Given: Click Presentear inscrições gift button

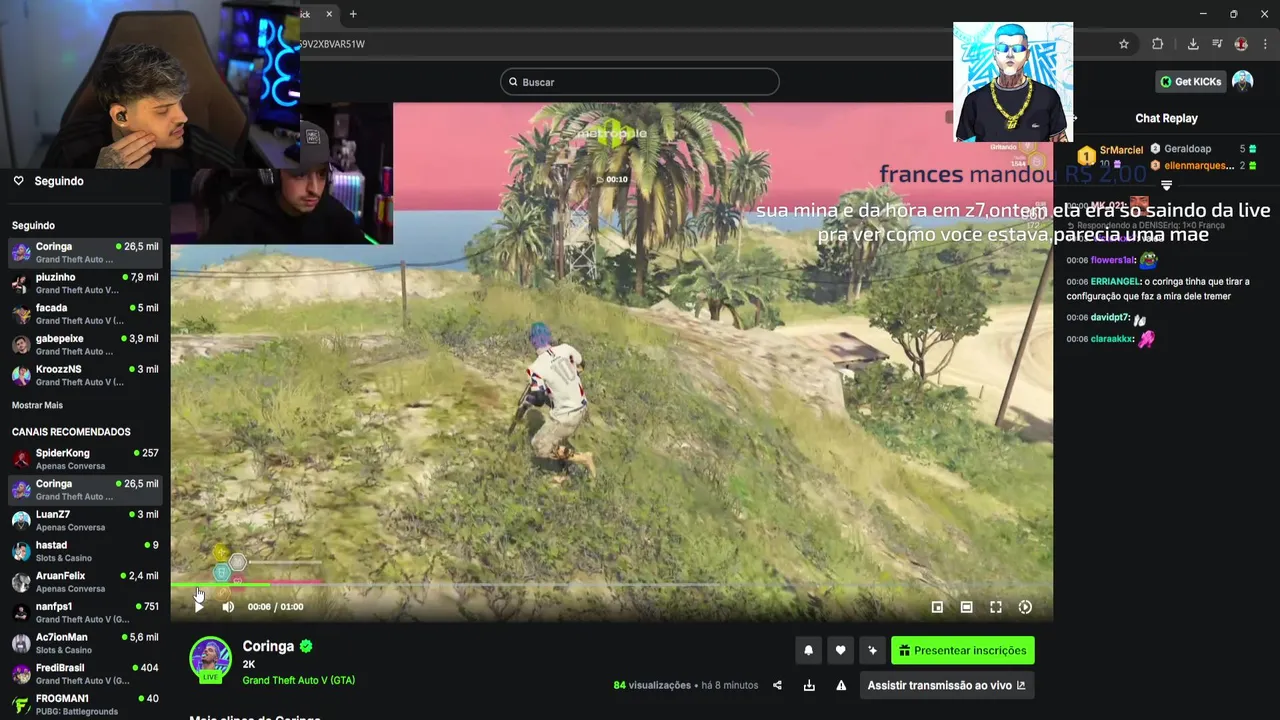Looking at the screenshot, I should (963, 650).
